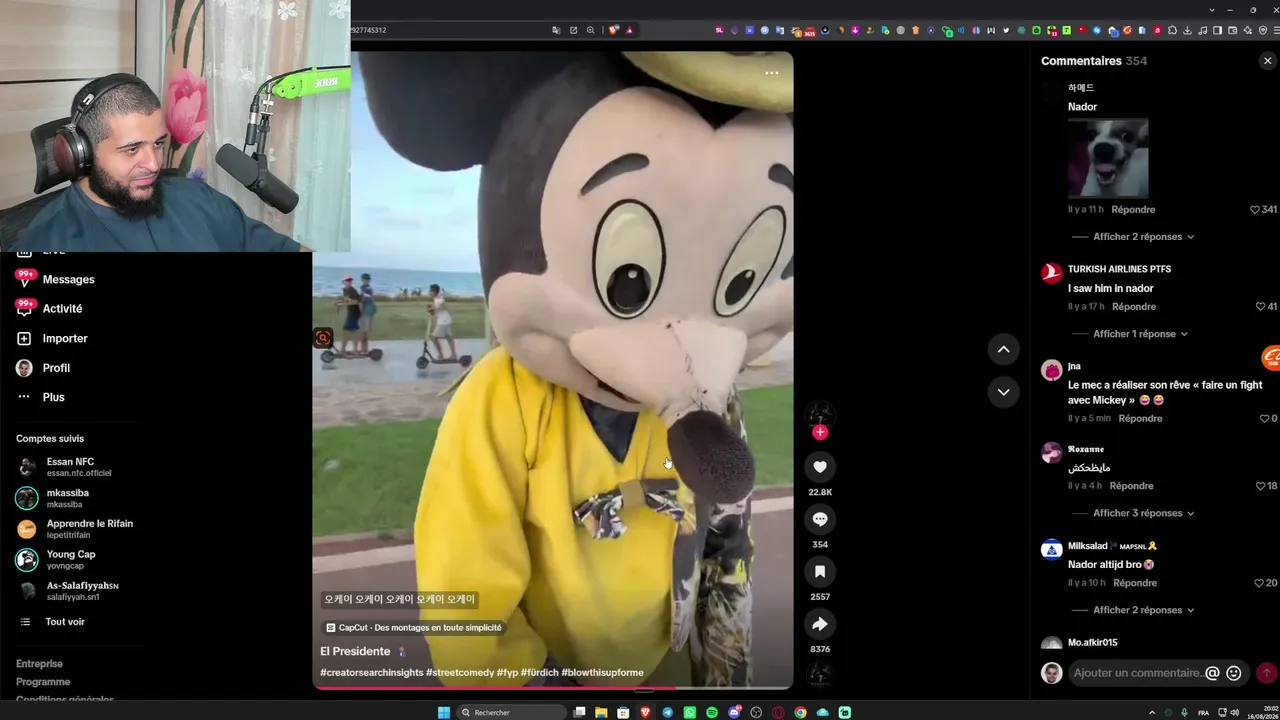Click the #streetcomedy hashtag
Viewport: 1280px width, 720px height.
[459, 673]
